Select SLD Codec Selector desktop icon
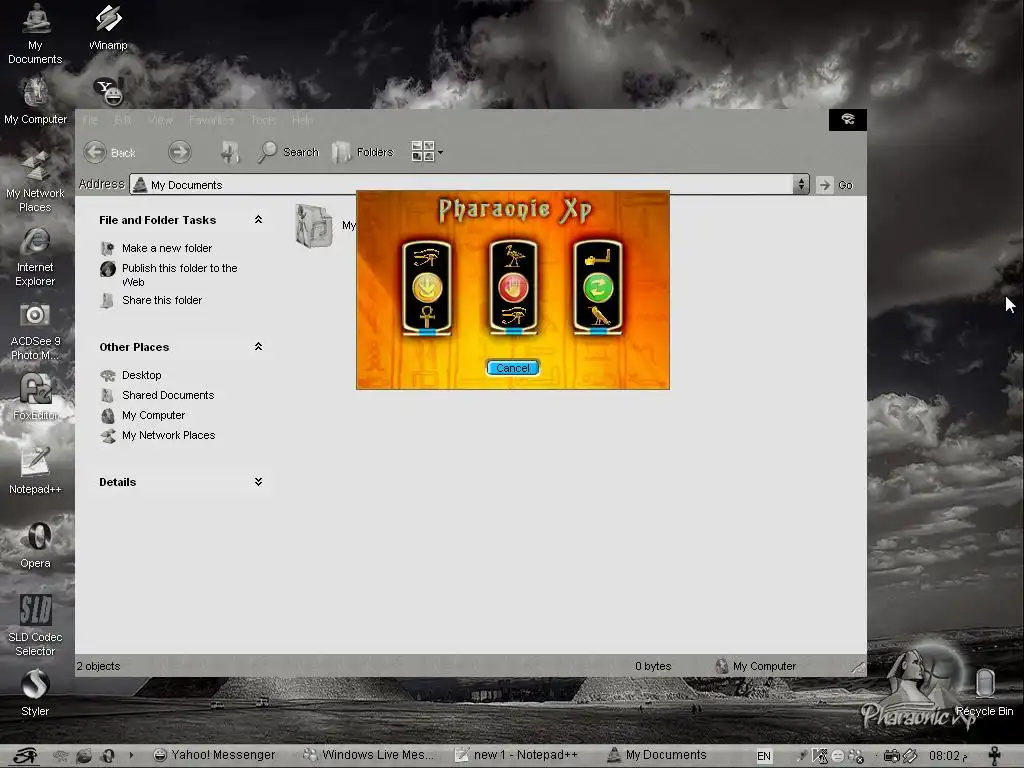This screenshot has width=1024, height=768. click(x=35, y=626)
